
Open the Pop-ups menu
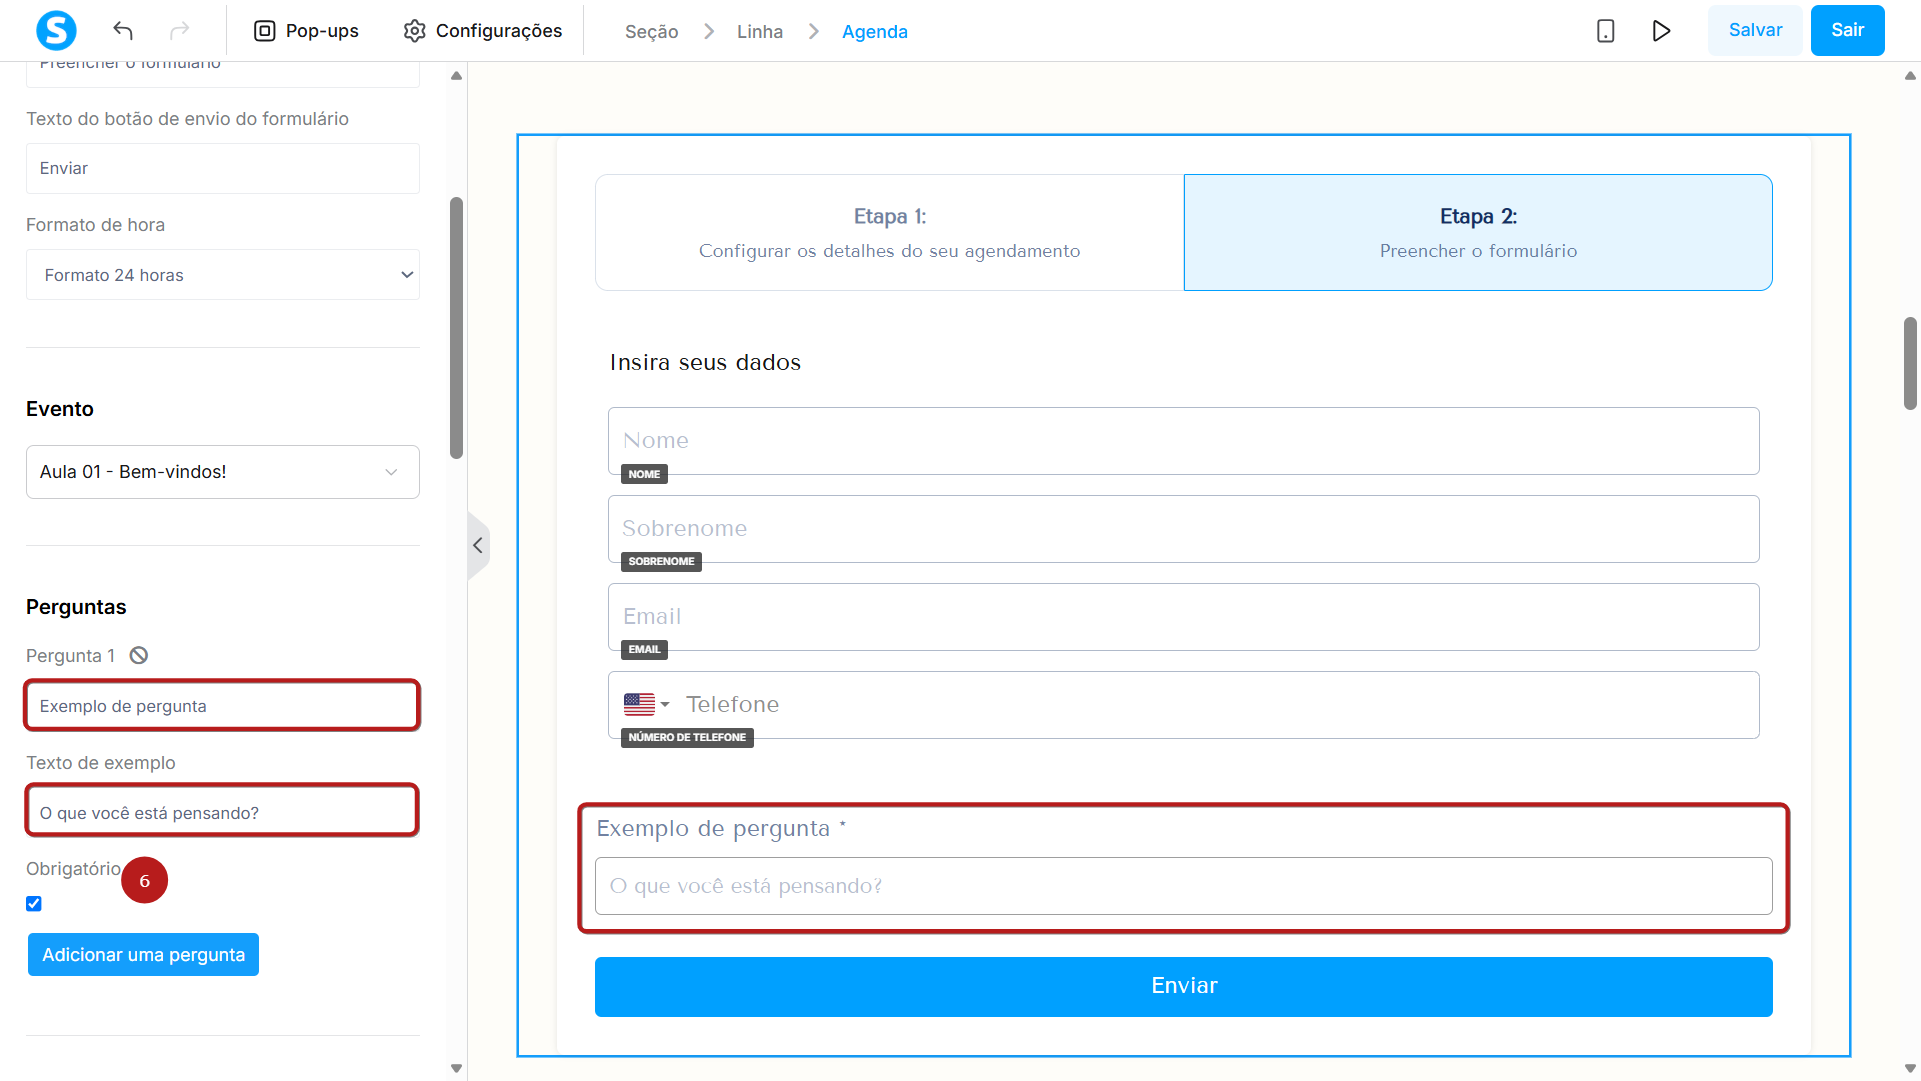[x=306, y=31]
